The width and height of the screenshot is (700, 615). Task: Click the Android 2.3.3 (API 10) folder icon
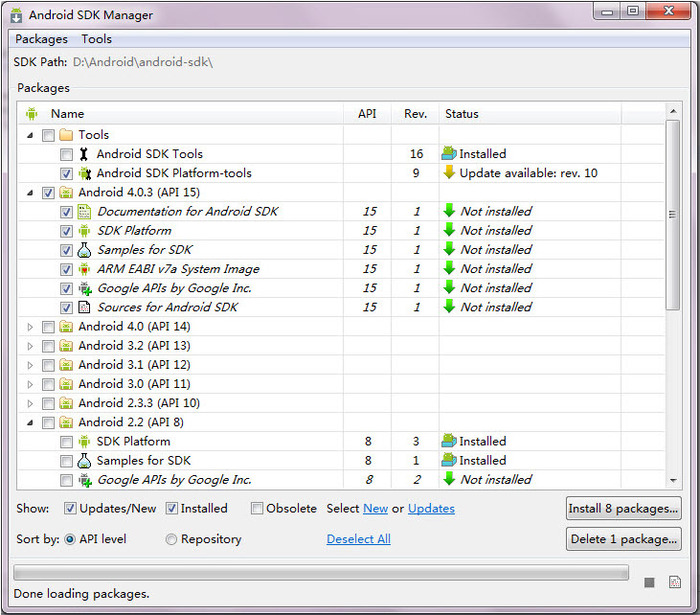pyautogui.click(x=66, y=403)
